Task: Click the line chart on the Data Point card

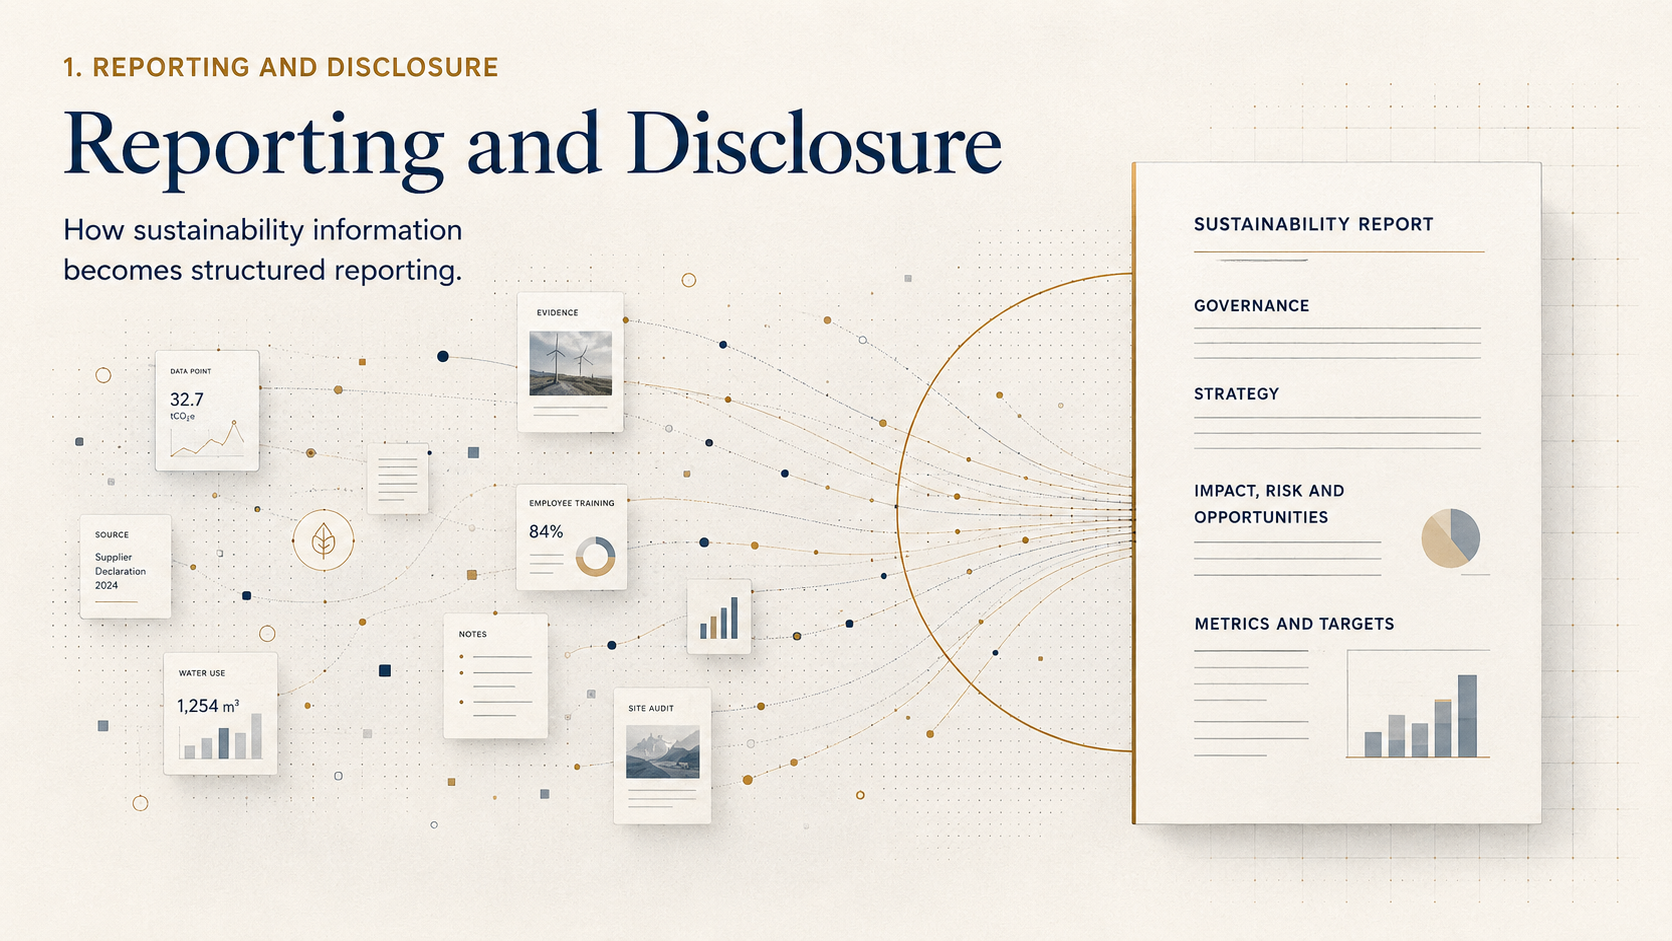Action: coord(207,439)
